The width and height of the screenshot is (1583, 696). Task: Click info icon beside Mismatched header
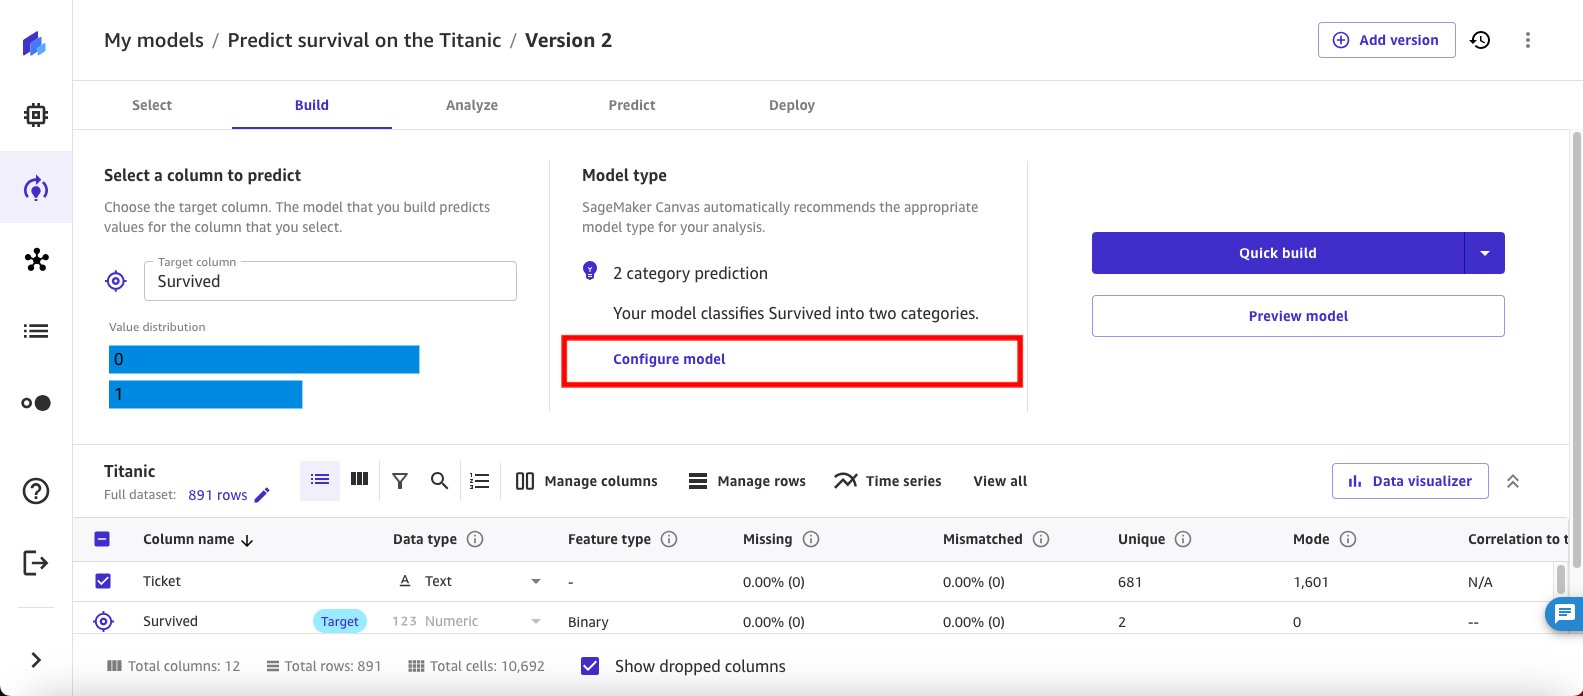1041,539
